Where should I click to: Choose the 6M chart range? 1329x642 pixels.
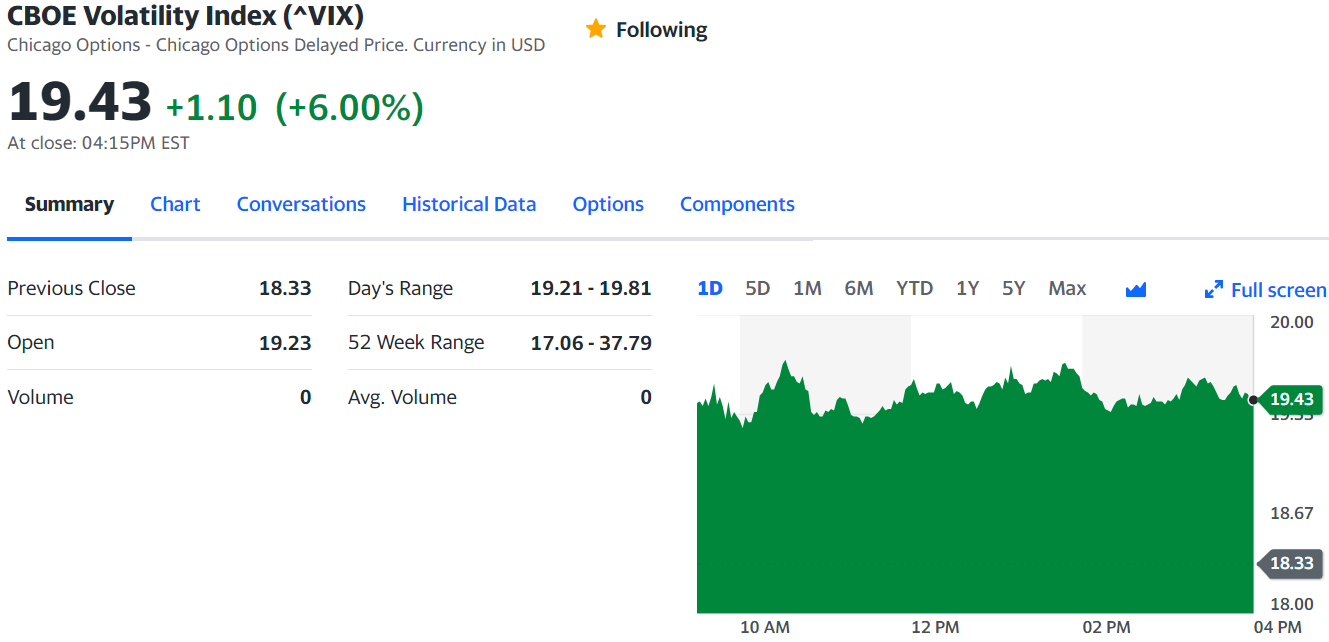click(859, 288)
